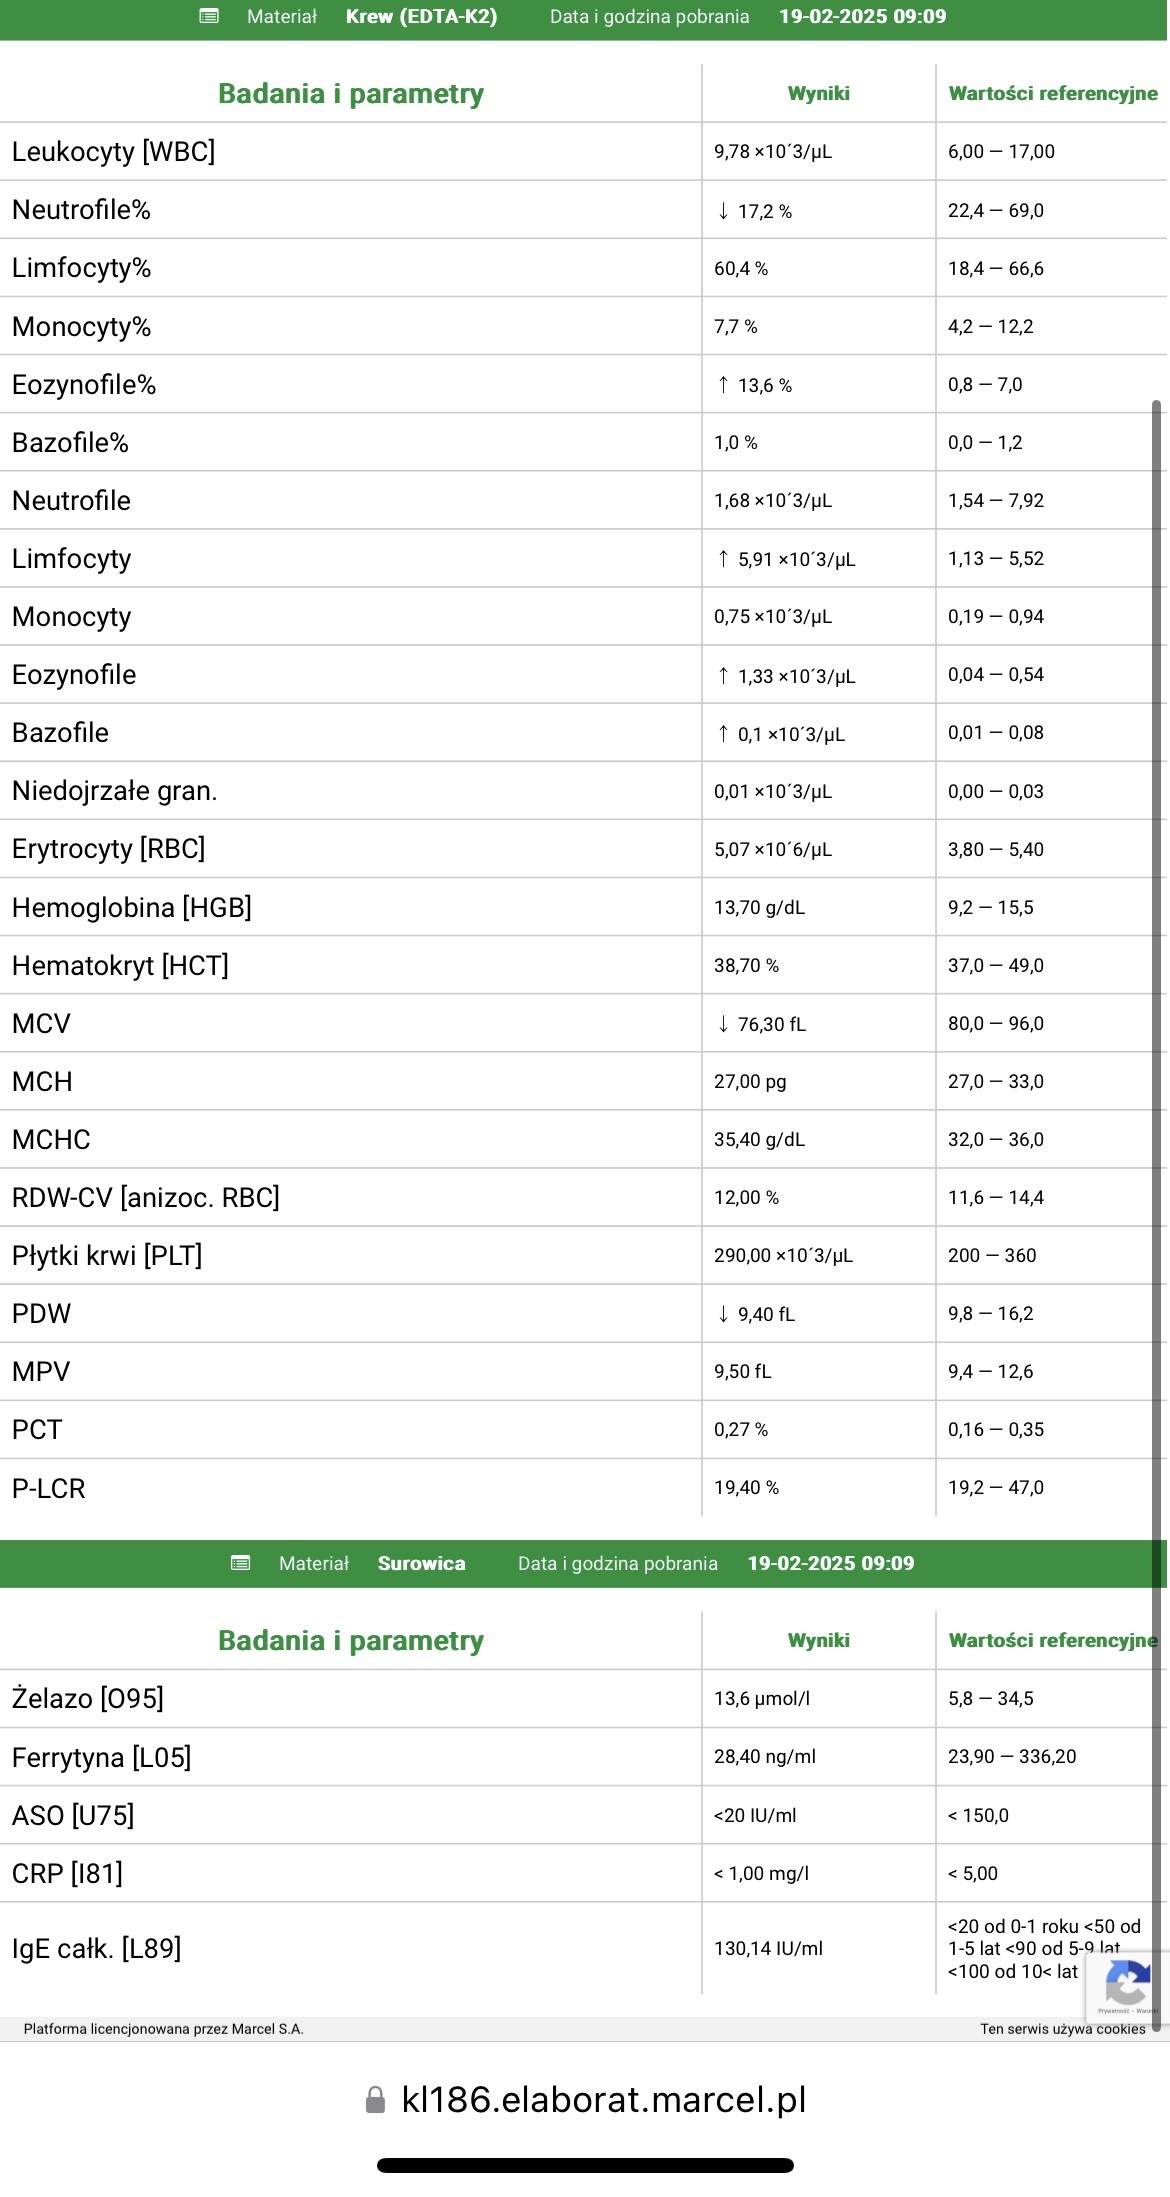Click the down arrow next to Neutrofile% result
The image size is (1170, 2197).
click(x=723, y=211)
